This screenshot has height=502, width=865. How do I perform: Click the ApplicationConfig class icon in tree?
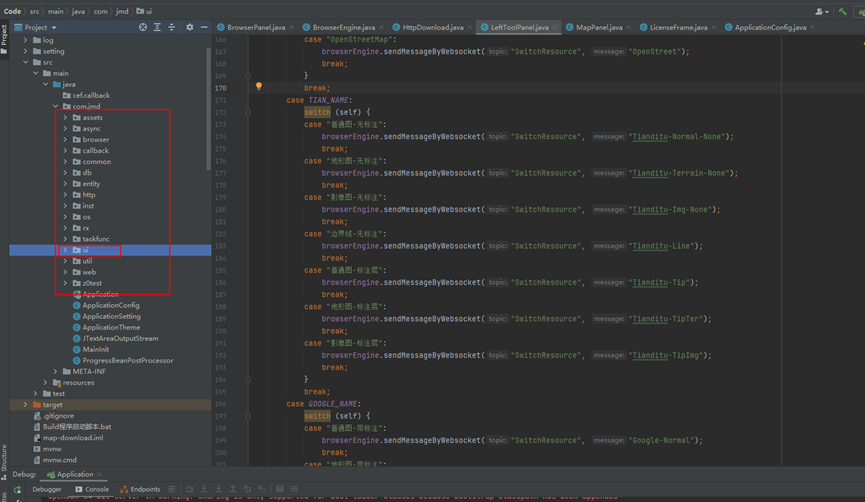point(77,305)
